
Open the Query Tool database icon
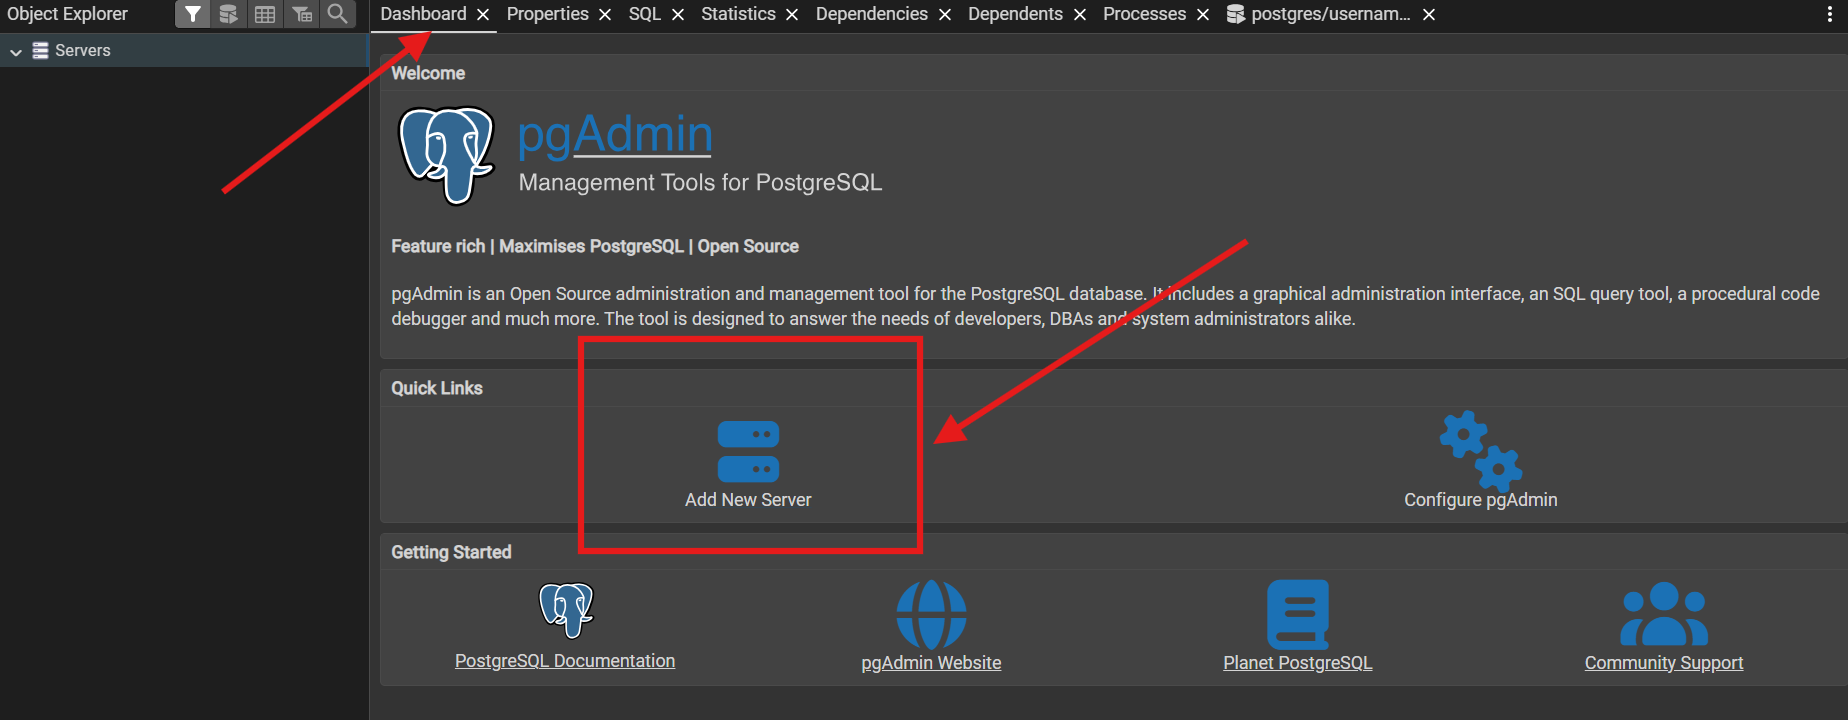229,14
